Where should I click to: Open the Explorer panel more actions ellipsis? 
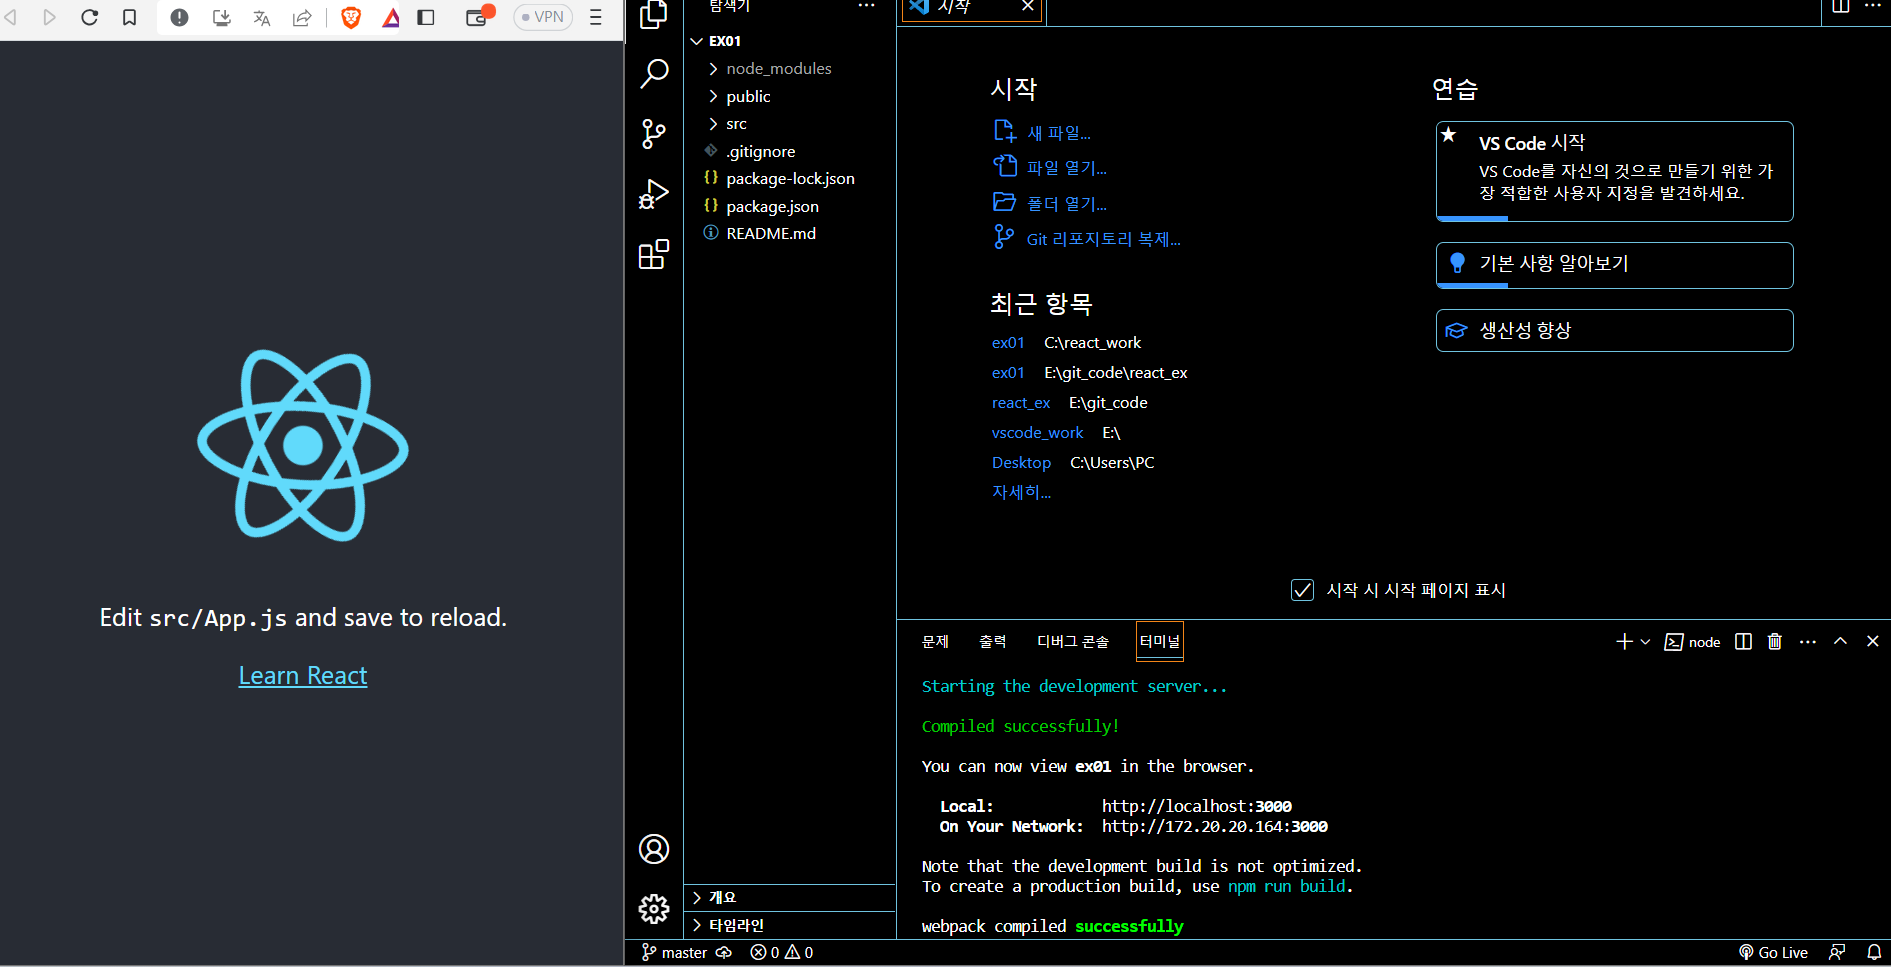tap(866, 6)
